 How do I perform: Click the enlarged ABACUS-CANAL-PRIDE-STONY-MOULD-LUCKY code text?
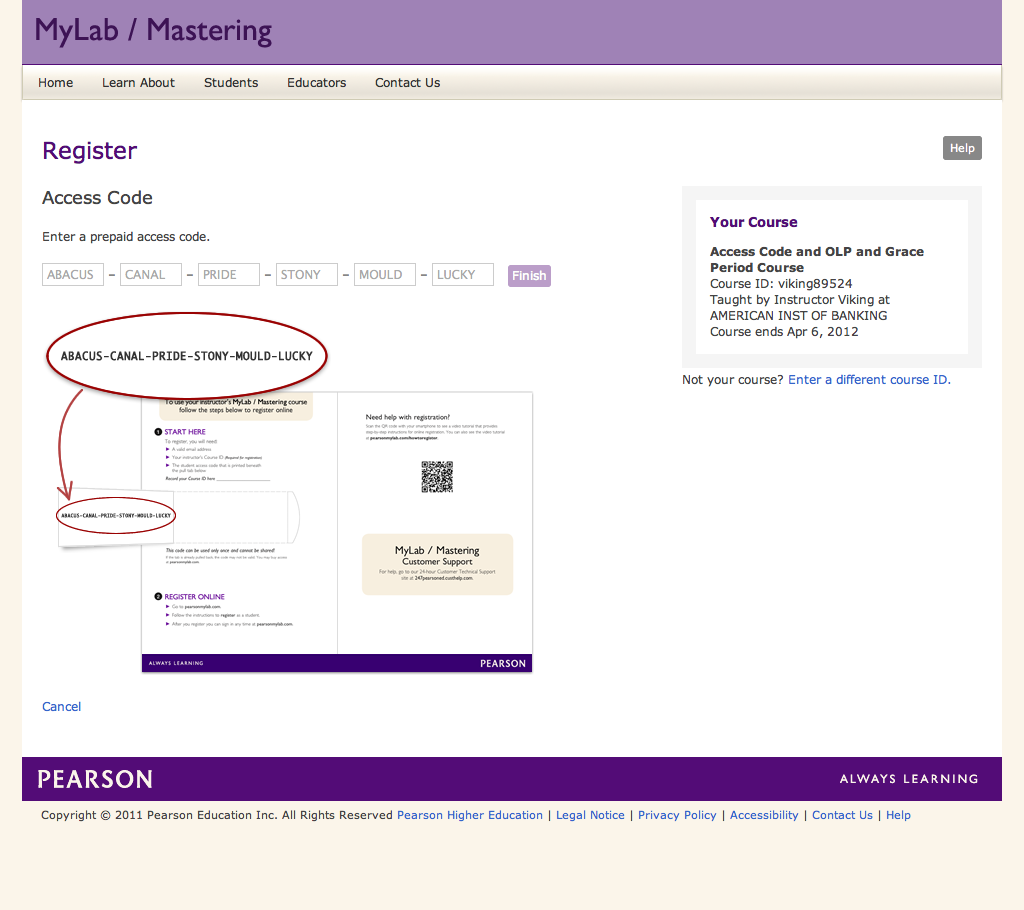click(187, 356)
